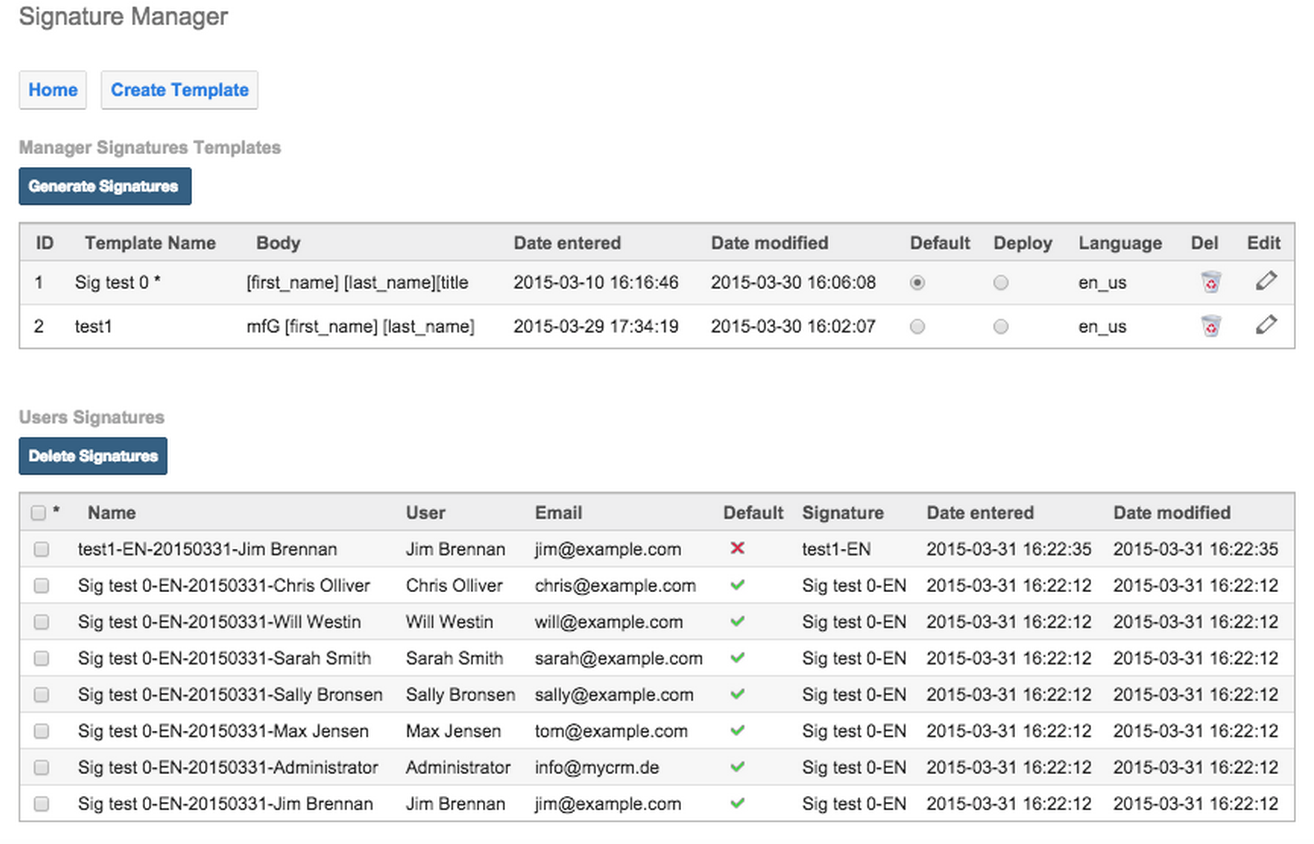Click Body column header
1314x844 pixels.
click(x=278, y=243)
